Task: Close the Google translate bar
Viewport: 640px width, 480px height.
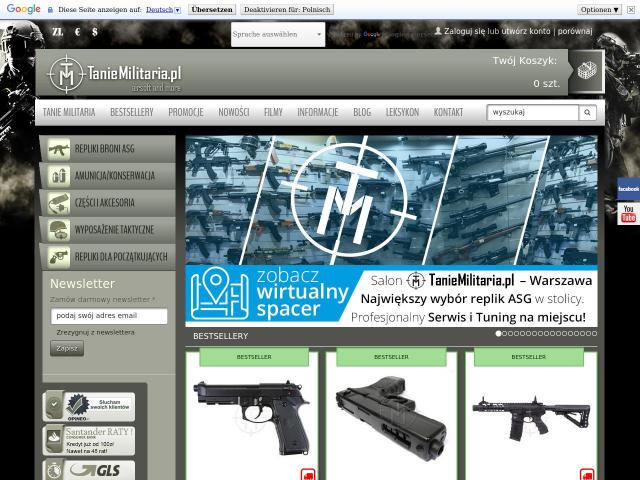Action: [631, 9]
